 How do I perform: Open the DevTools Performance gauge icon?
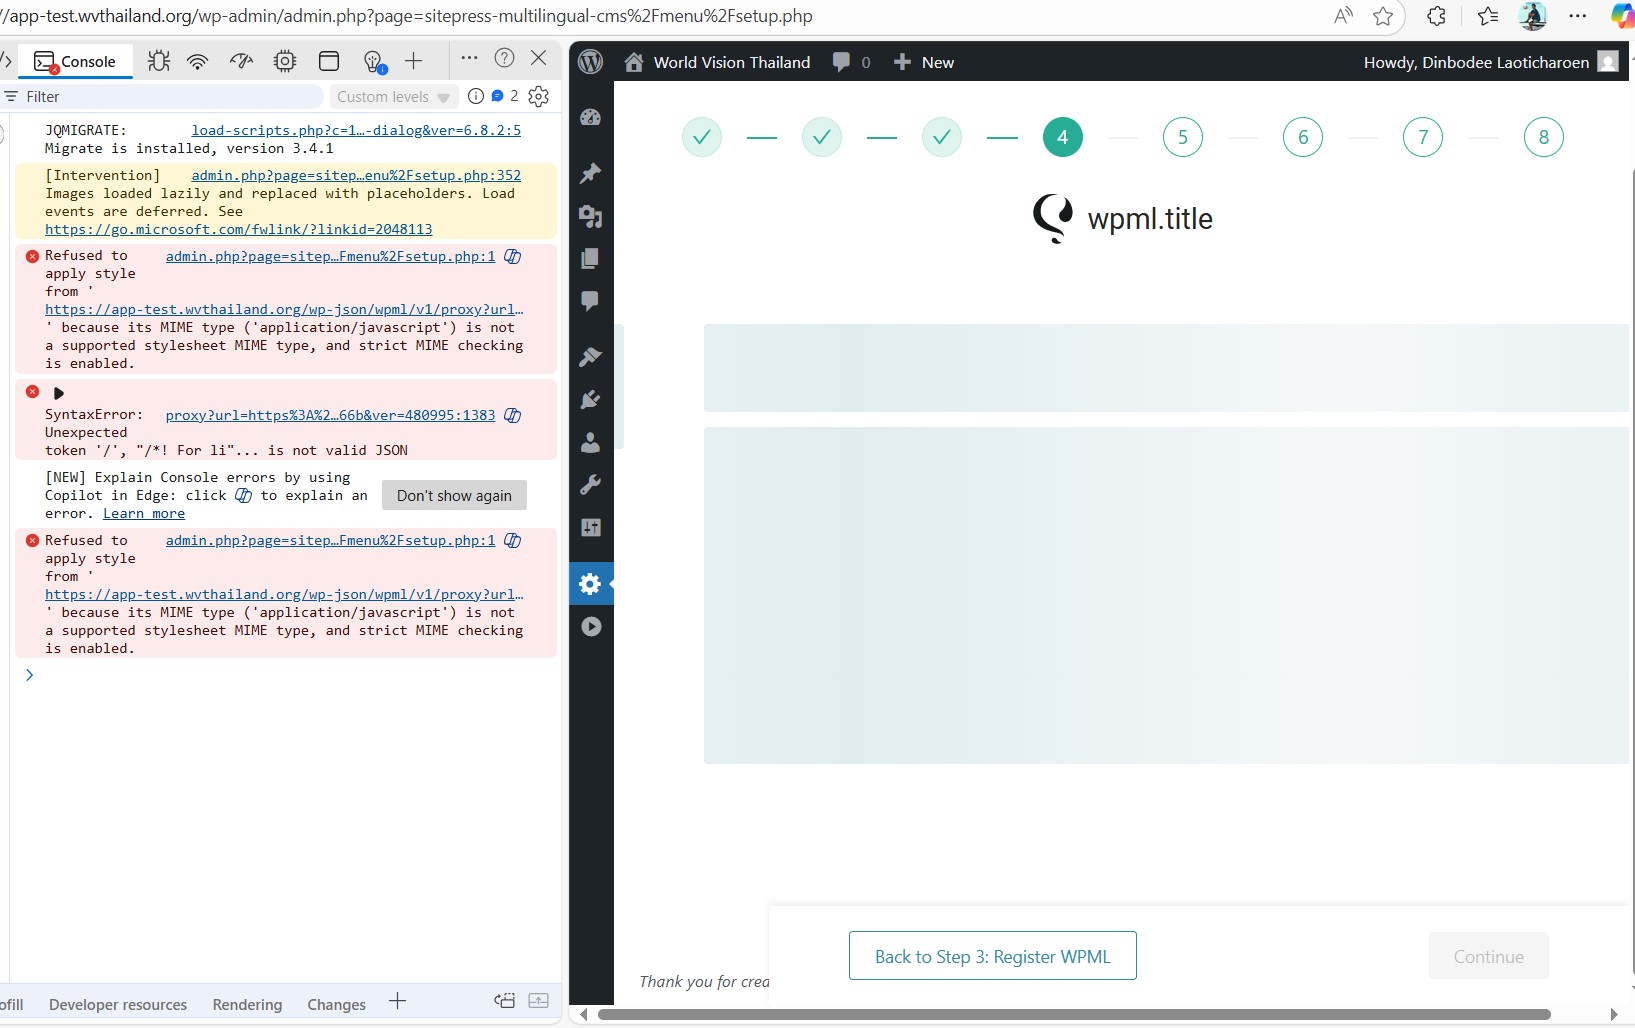point(241,61)
